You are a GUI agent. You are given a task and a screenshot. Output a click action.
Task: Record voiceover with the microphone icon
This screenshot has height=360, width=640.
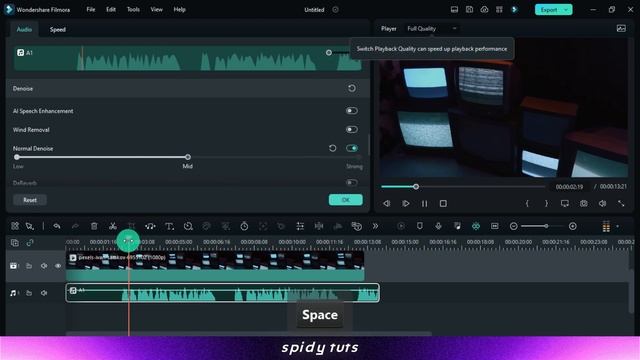[x=438, y=226]
